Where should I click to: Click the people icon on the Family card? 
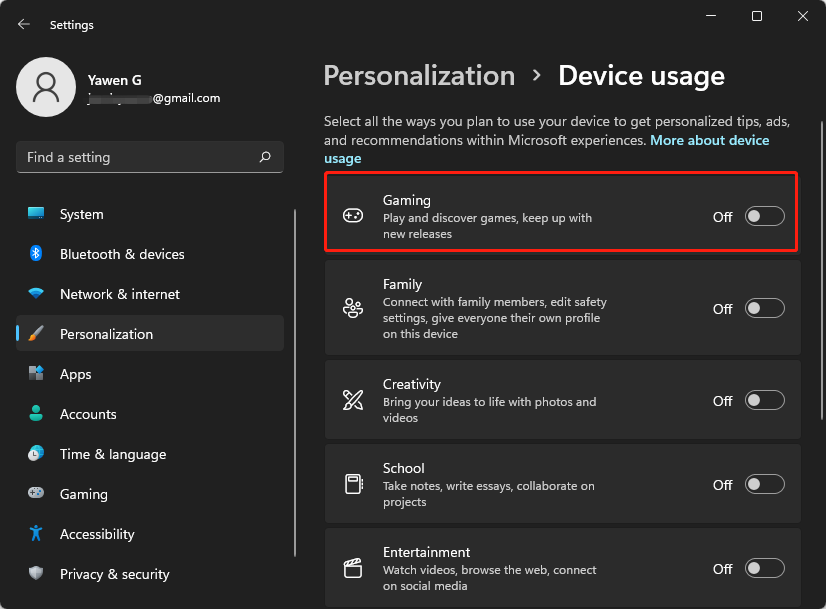point(353,308)
